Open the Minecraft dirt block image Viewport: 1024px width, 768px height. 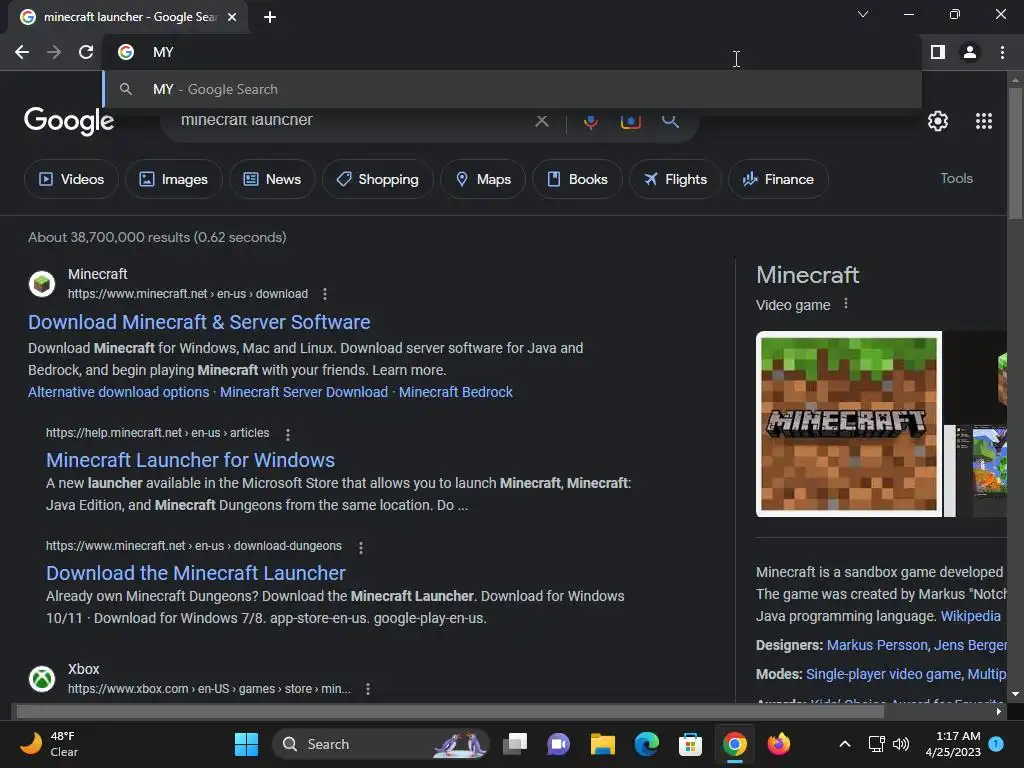pos(849,424)
